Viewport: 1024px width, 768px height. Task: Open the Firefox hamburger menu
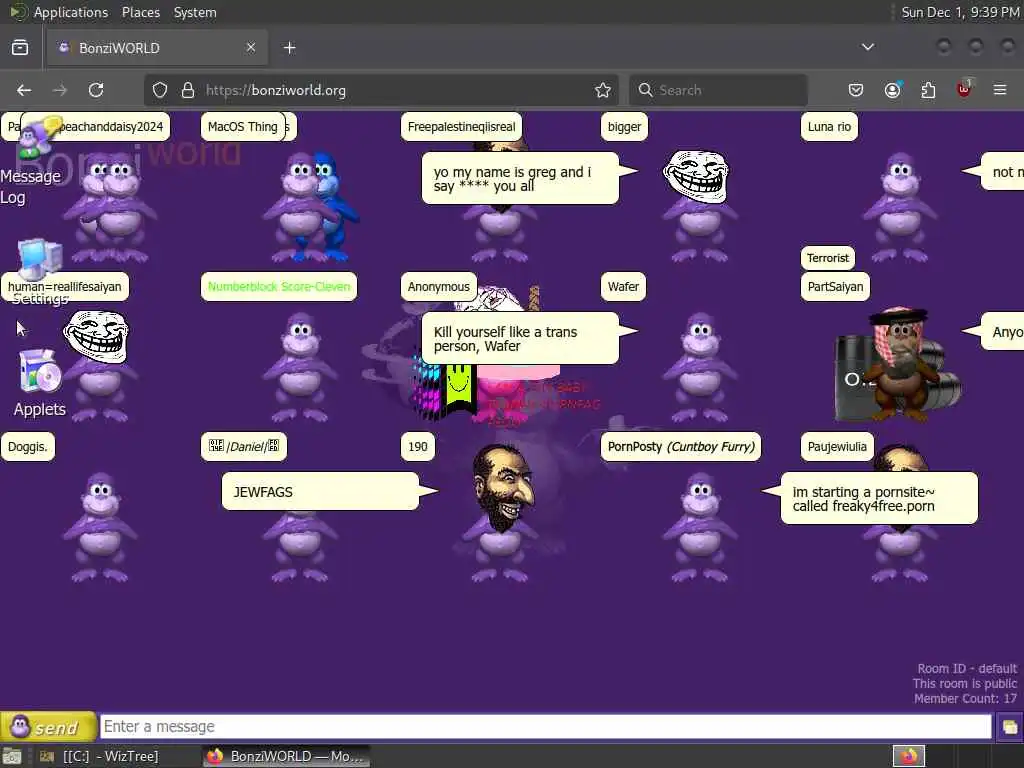pyautogui.click(x=1000, y=90)
